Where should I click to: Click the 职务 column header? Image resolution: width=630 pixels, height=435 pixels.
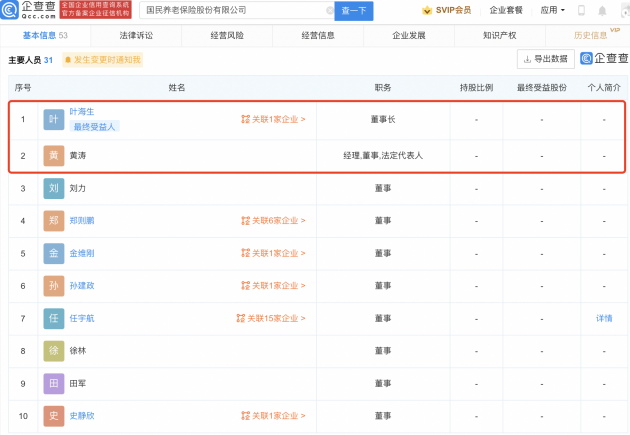[383, 88]
